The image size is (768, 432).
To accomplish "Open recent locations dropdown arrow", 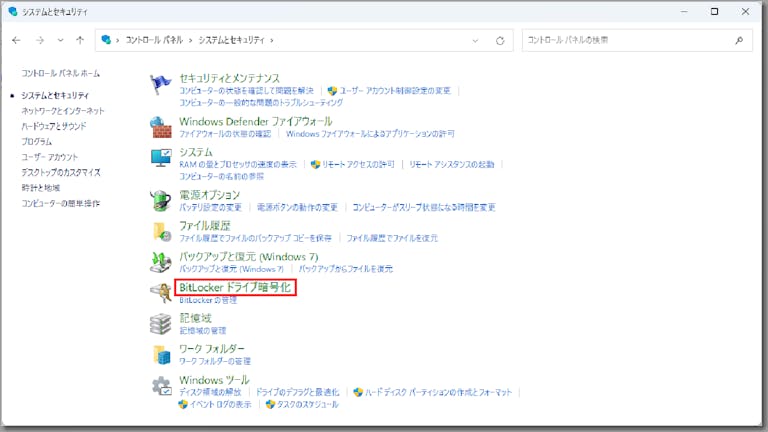I will click(60, 40).
